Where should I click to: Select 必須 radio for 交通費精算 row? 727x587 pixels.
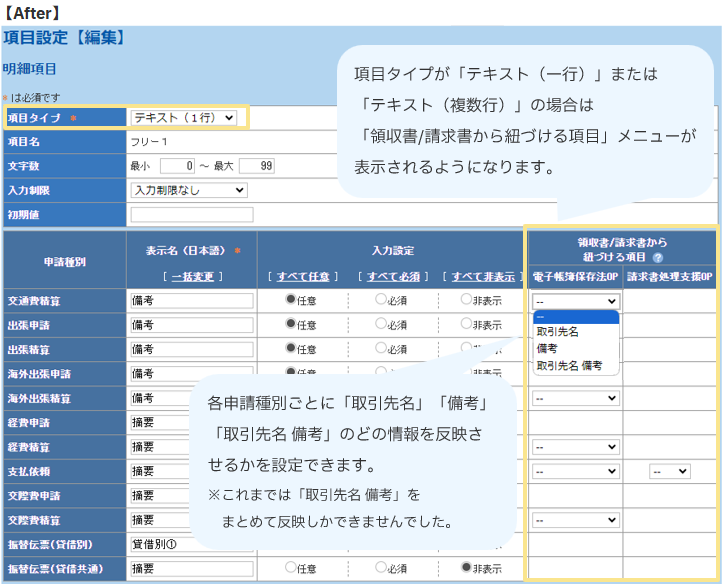point(380,299)
